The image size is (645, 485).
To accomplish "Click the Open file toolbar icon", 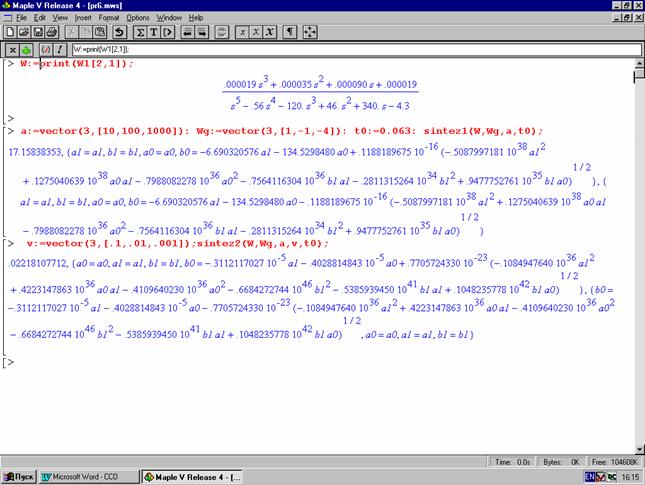I will [x=23, y=32].
